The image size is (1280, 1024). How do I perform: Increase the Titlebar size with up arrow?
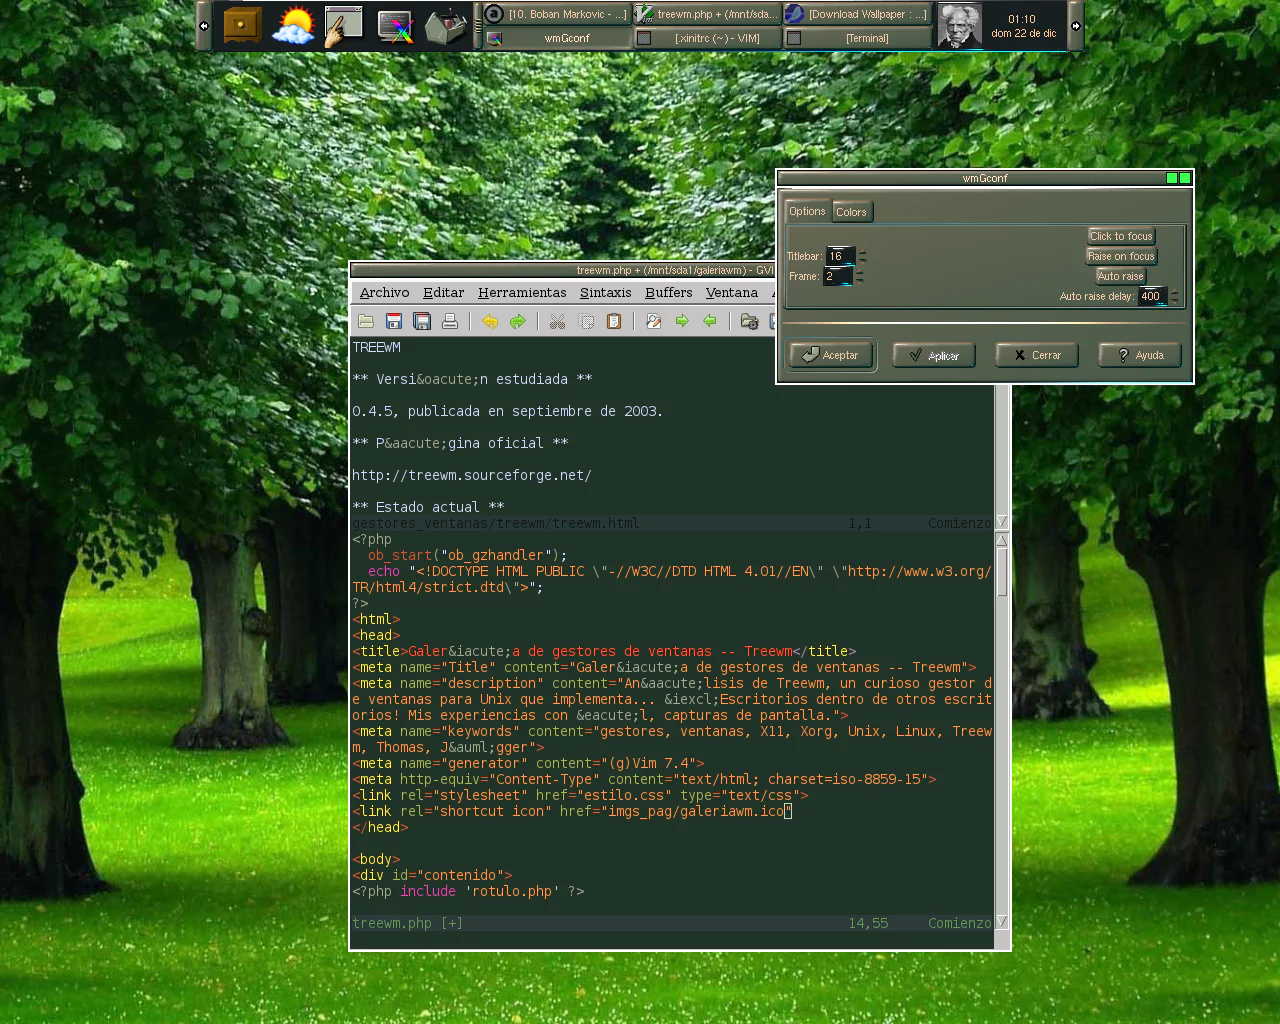click(863, 252)
